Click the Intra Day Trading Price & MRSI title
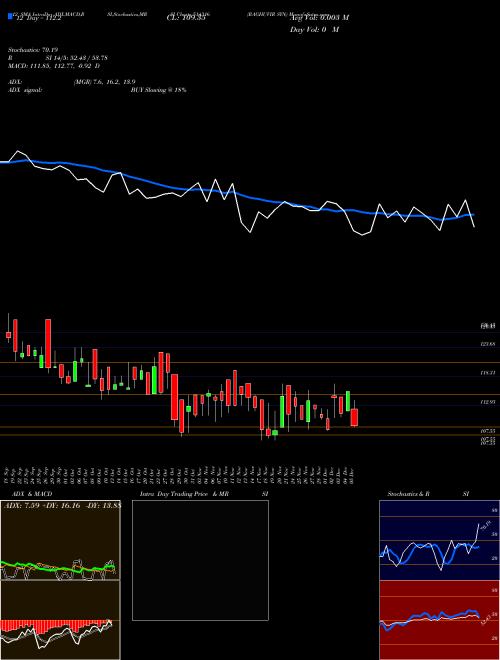 pyautogui.click(x=204, y=494)
